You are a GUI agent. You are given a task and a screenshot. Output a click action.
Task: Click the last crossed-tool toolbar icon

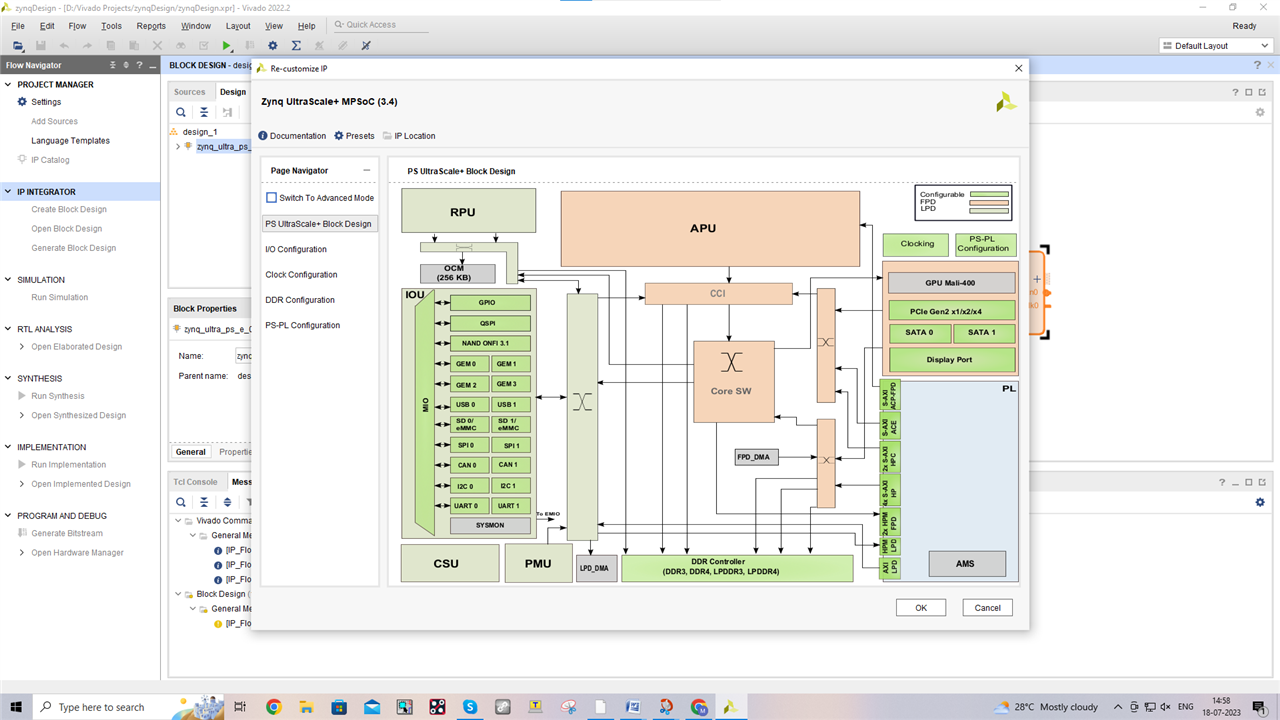[365, 46]
